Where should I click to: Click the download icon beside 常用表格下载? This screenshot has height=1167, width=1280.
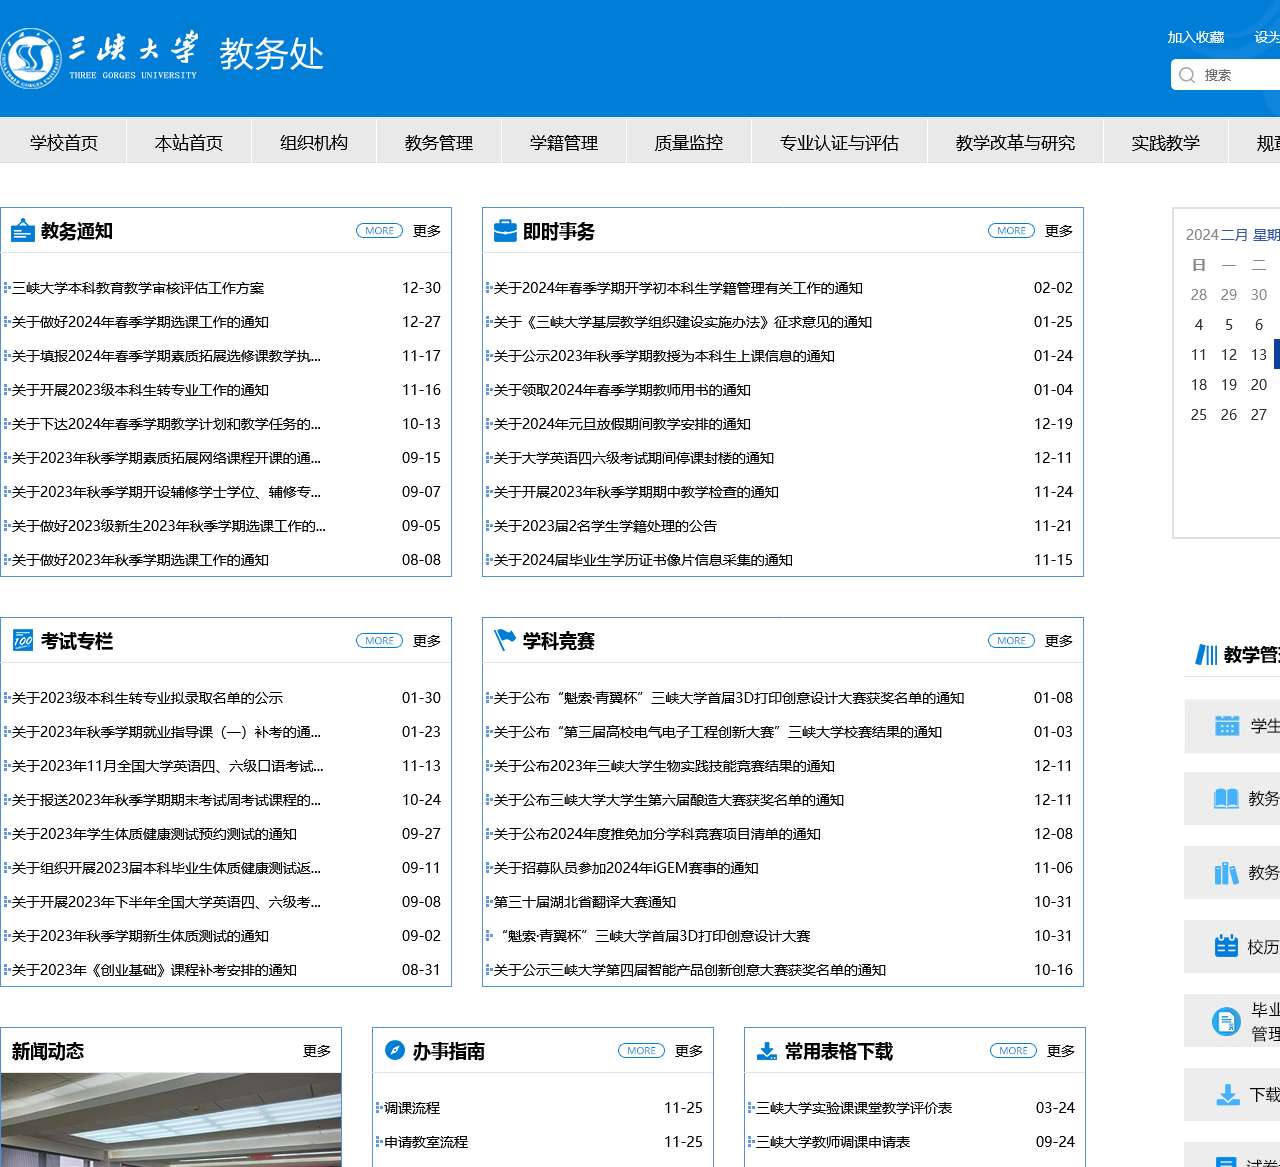click(x=767, y=1050)
